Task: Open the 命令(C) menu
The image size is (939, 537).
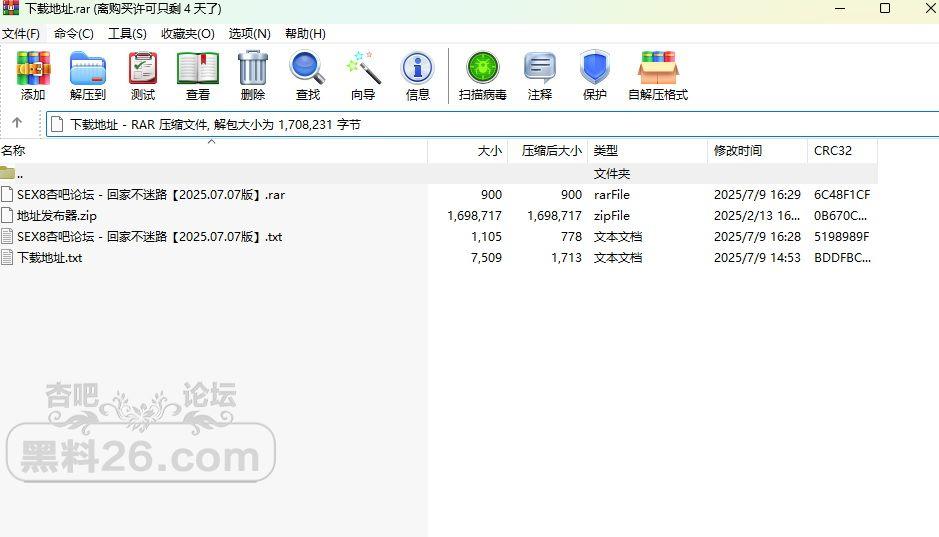Action: (74, 34)
